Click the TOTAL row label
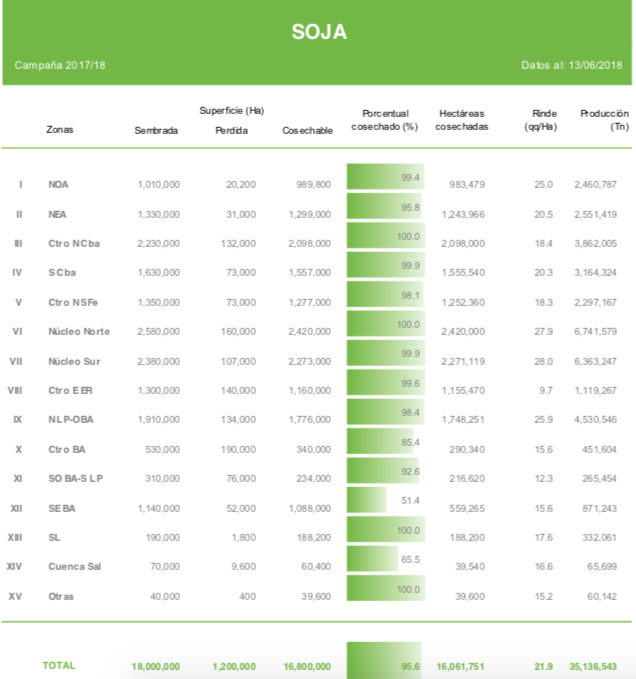The image size is (636, 679). click(59, 666)
